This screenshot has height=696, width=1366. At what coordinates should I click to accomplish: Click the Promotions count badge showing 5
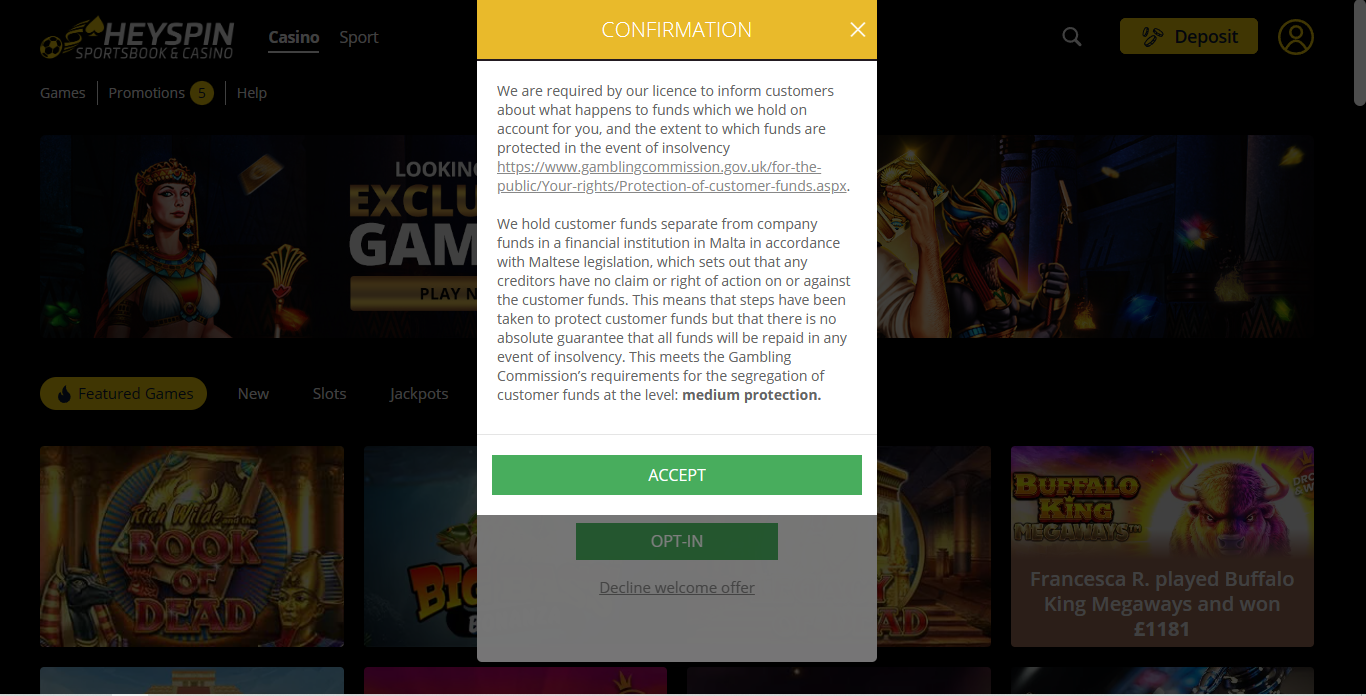[202, 93]
